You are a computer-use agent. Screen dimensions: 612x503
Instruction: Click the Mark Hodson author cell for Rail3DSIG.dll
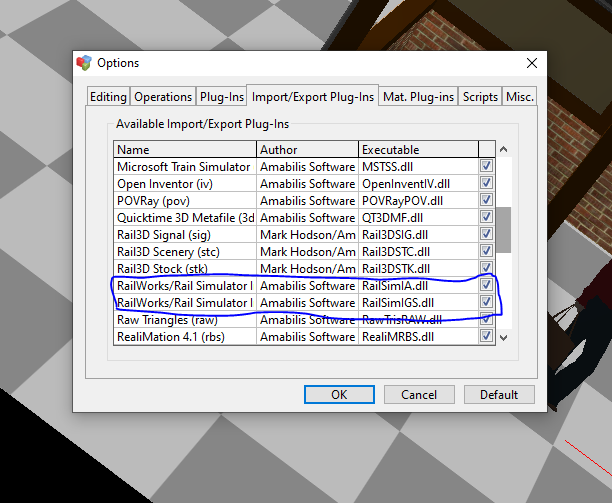(307, 235)
